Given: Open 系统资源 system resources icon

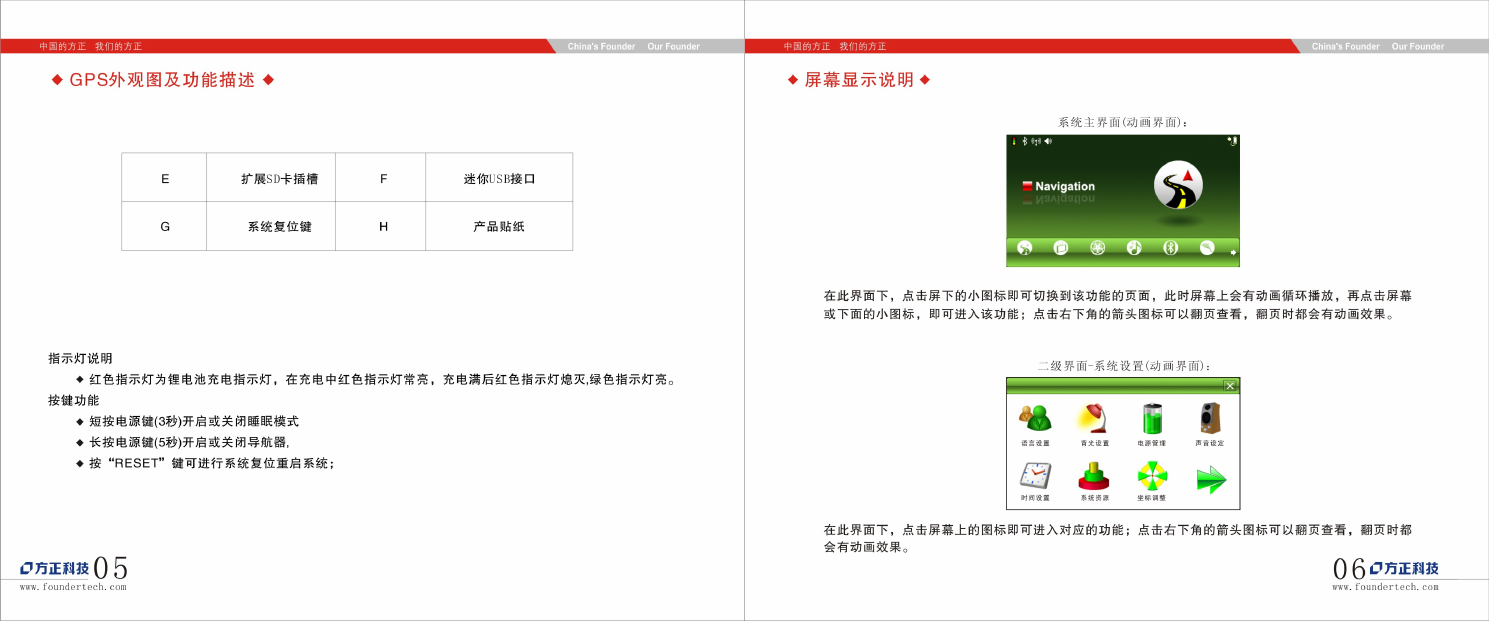Looking at the screenshot, I should click(x=1093, y=476).
